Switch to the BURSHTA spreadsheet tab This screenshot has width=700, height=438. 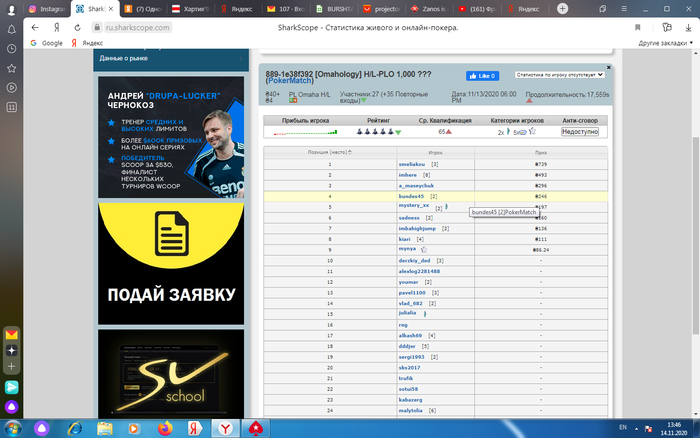click(x=334, y=9)
